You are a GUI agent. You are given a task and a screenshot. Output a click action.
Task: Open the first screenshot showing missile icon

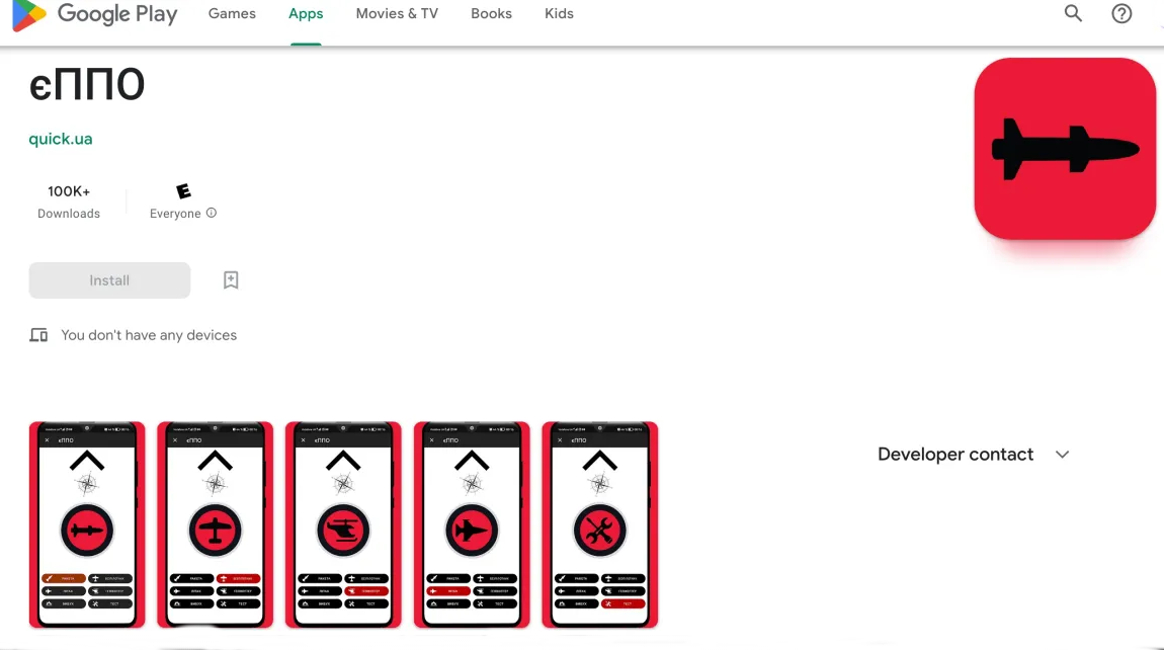pos(87,525)
